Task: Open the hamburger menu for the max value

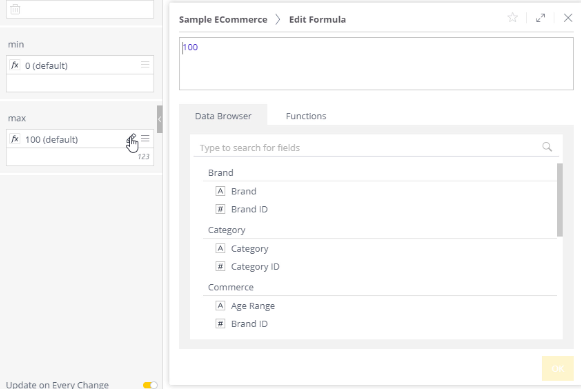Action: tap(145, 139)
